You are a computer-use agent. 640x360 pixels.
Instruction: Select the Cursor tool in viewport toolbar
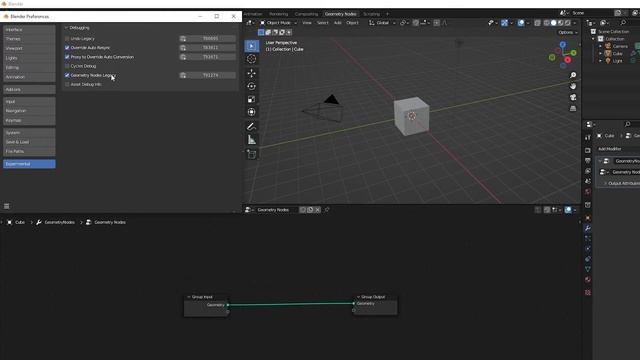[x=251, y=59]
